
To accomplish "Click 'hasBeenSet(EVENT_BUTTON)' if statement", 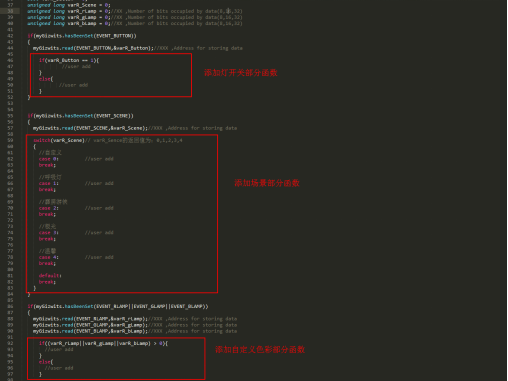I will point(82,36).
